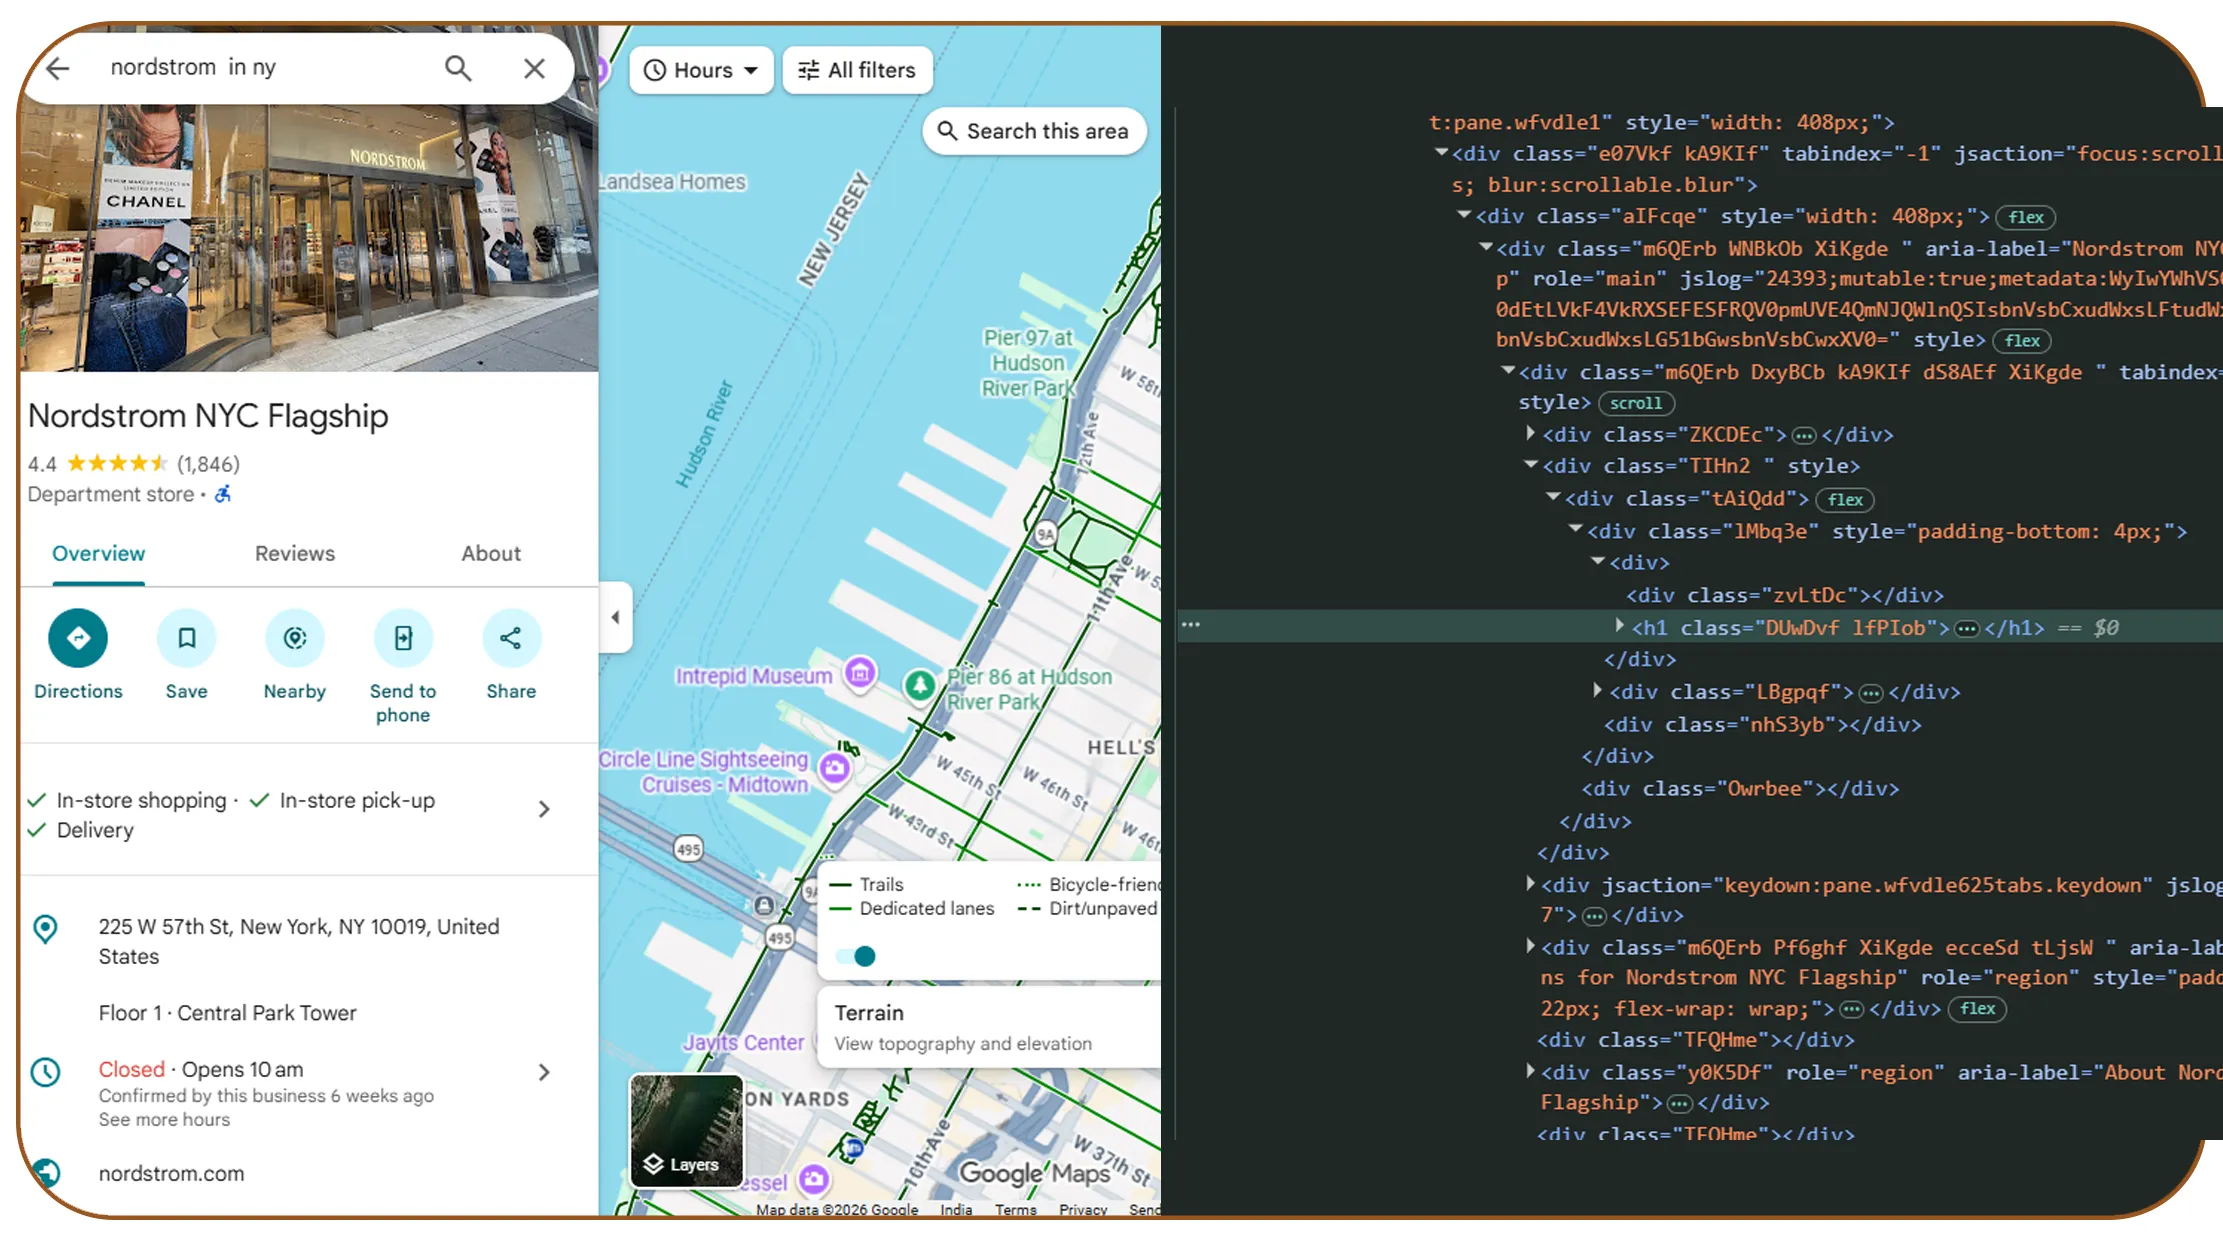The width and height of the screenshot is (2223, 1240).
Task: Expand the h1 DUwDvf element
Action: tap(1619, 626)
